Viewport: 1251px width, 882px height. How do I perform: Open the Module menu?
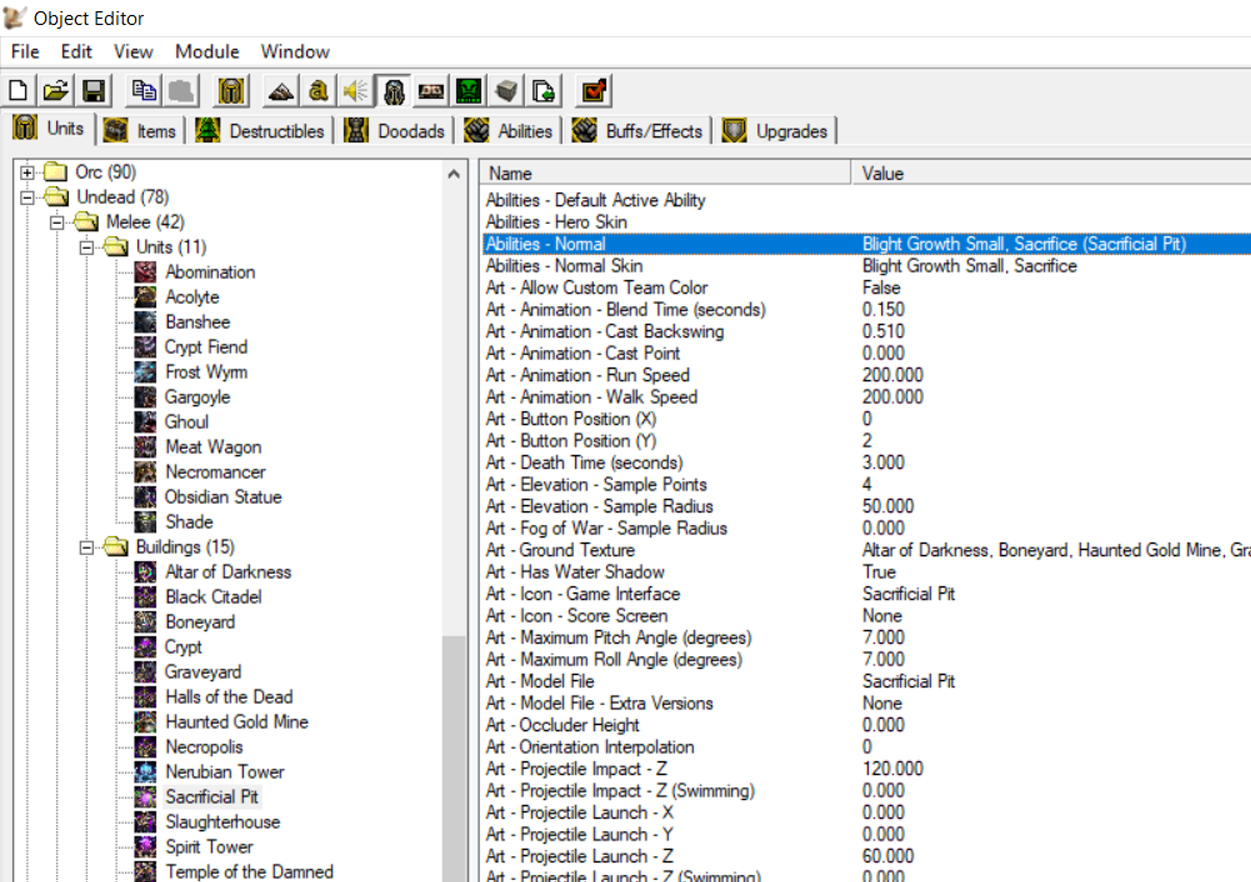[207, 52]
